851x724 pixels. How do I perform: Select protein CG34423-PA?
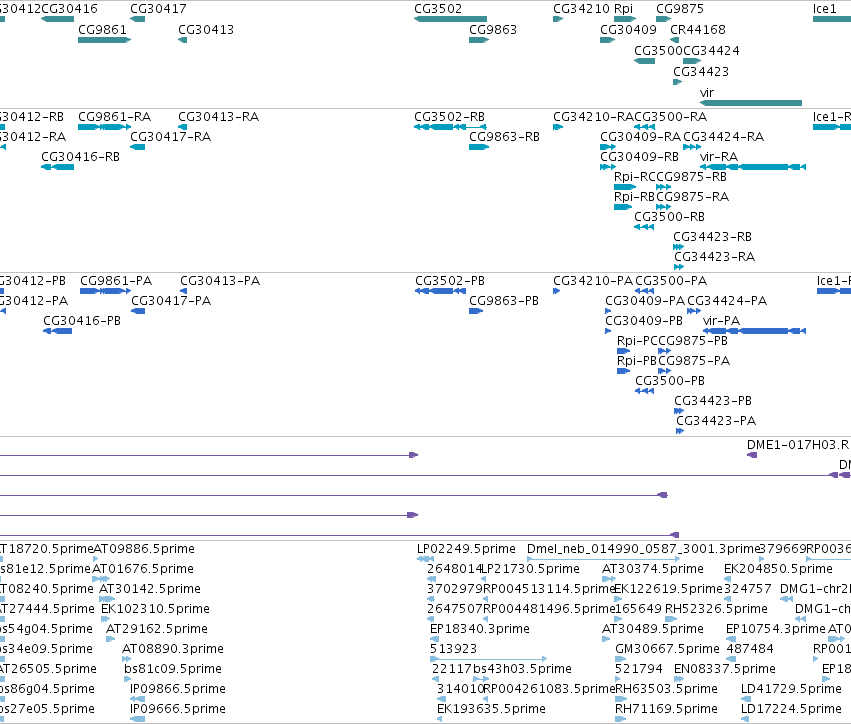coord(679,431)
